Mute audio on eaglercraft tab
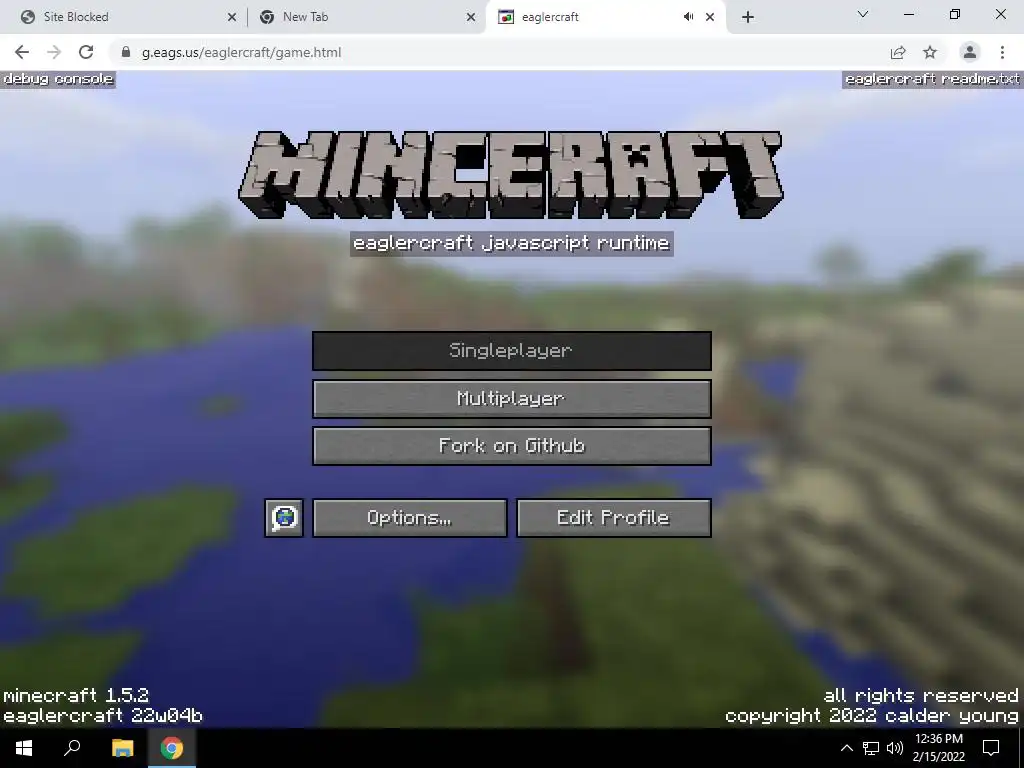 coord(688,17)
